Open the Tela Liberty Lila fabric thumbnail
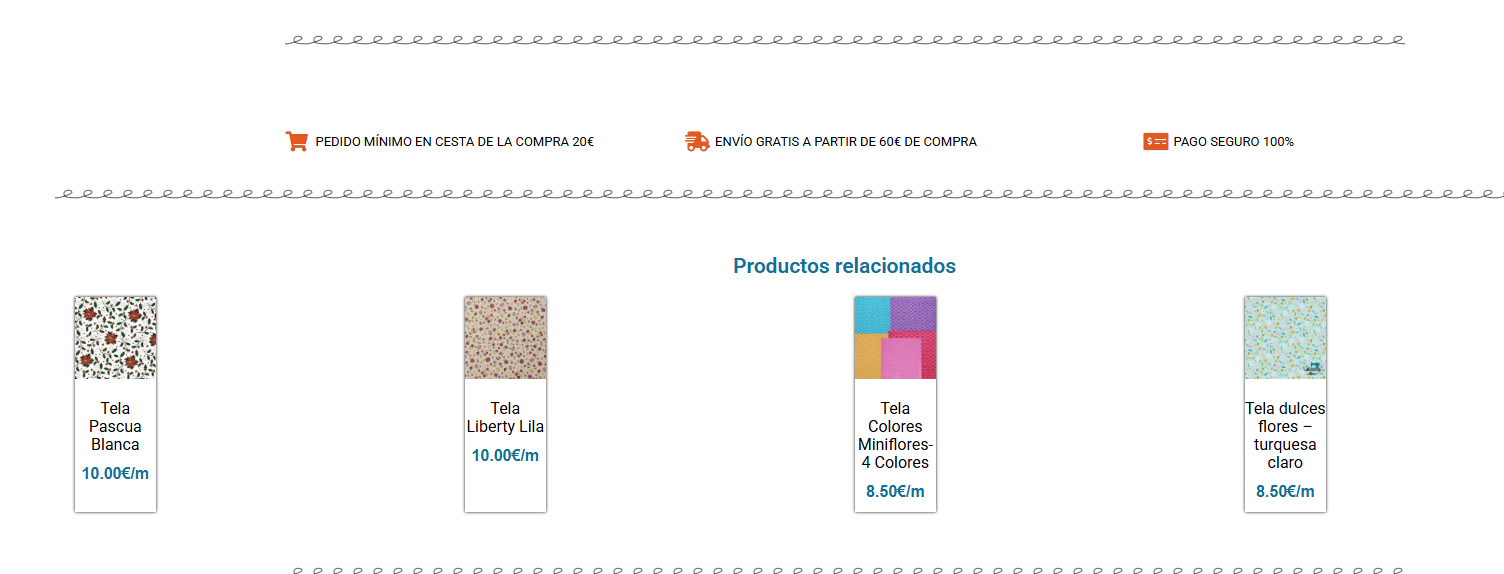The width and height of the screenshot is (1504, 574). 505,338
